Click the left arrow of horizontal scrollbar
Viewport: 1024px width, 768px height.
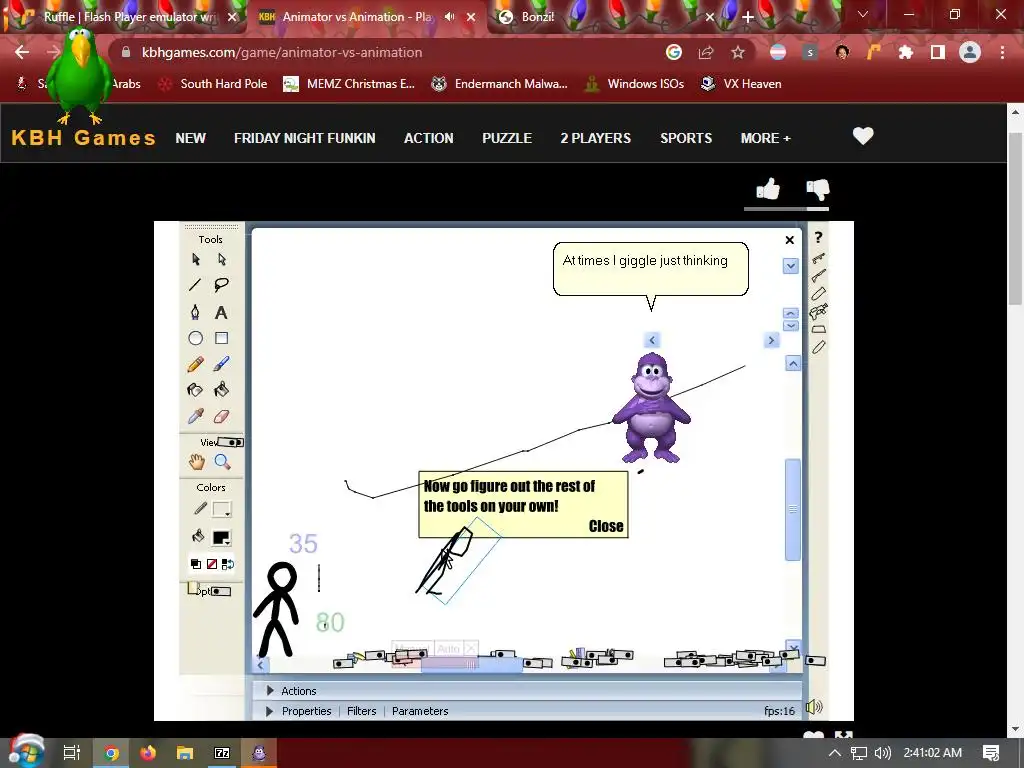[x=260, y=665]
